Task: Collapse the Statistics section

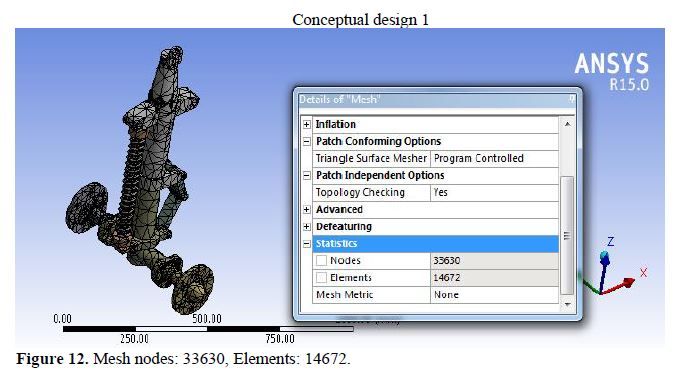Action: [x=307, y=244]
